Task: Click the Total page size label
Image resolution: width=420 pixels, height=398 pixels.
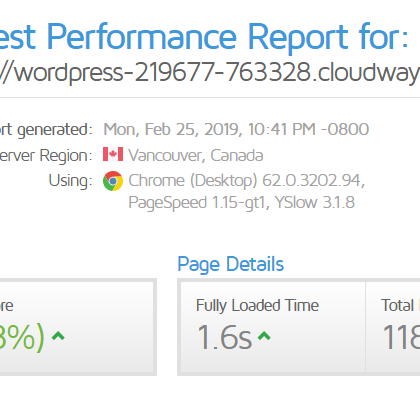Action: (400, 305)
